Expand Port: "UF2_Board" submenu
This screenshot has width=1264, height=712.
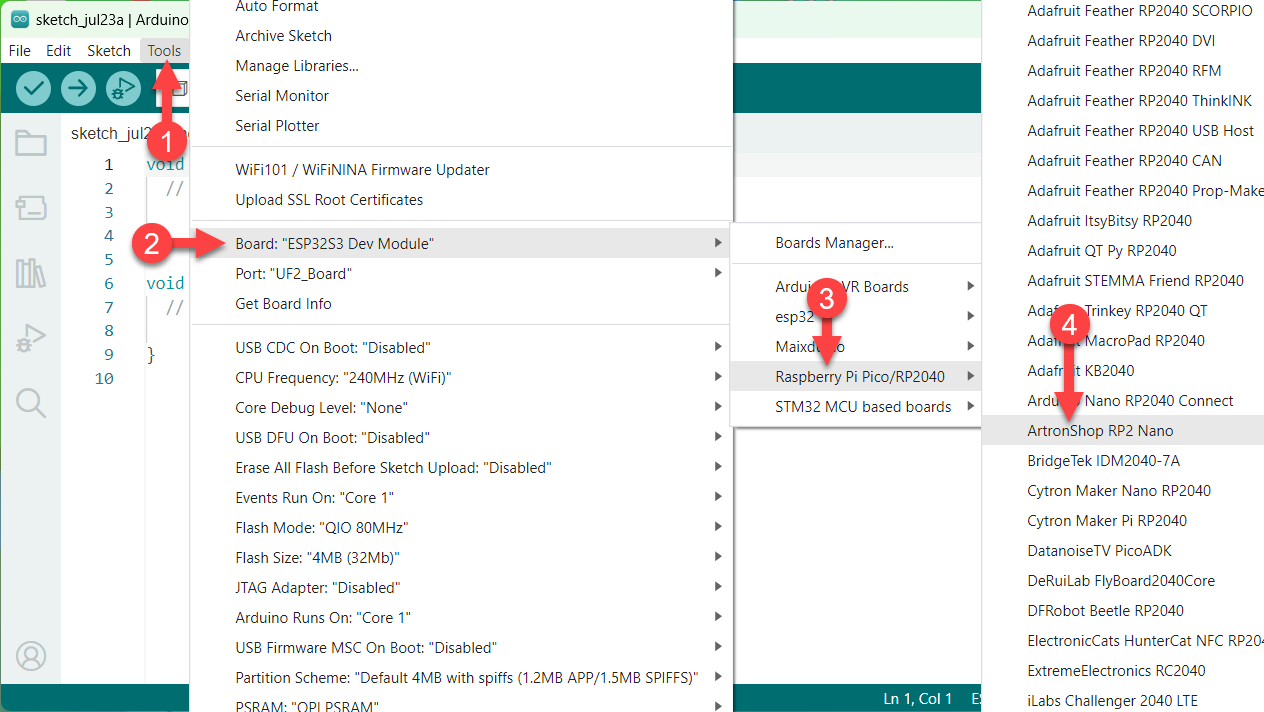coord(461,274)
